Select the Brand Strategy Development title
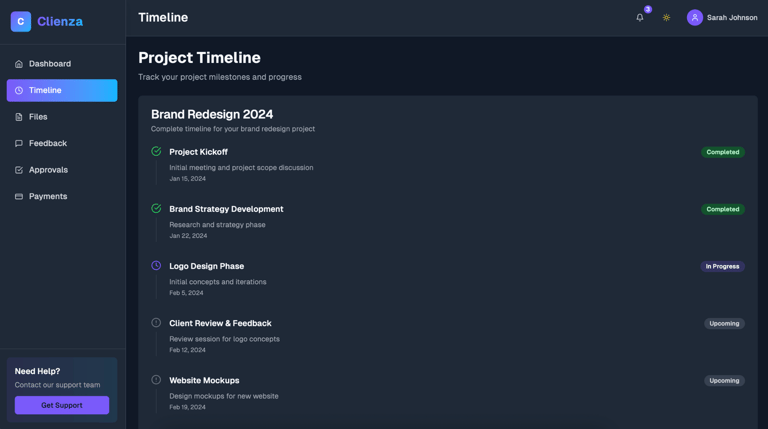 tap(226, 209)
